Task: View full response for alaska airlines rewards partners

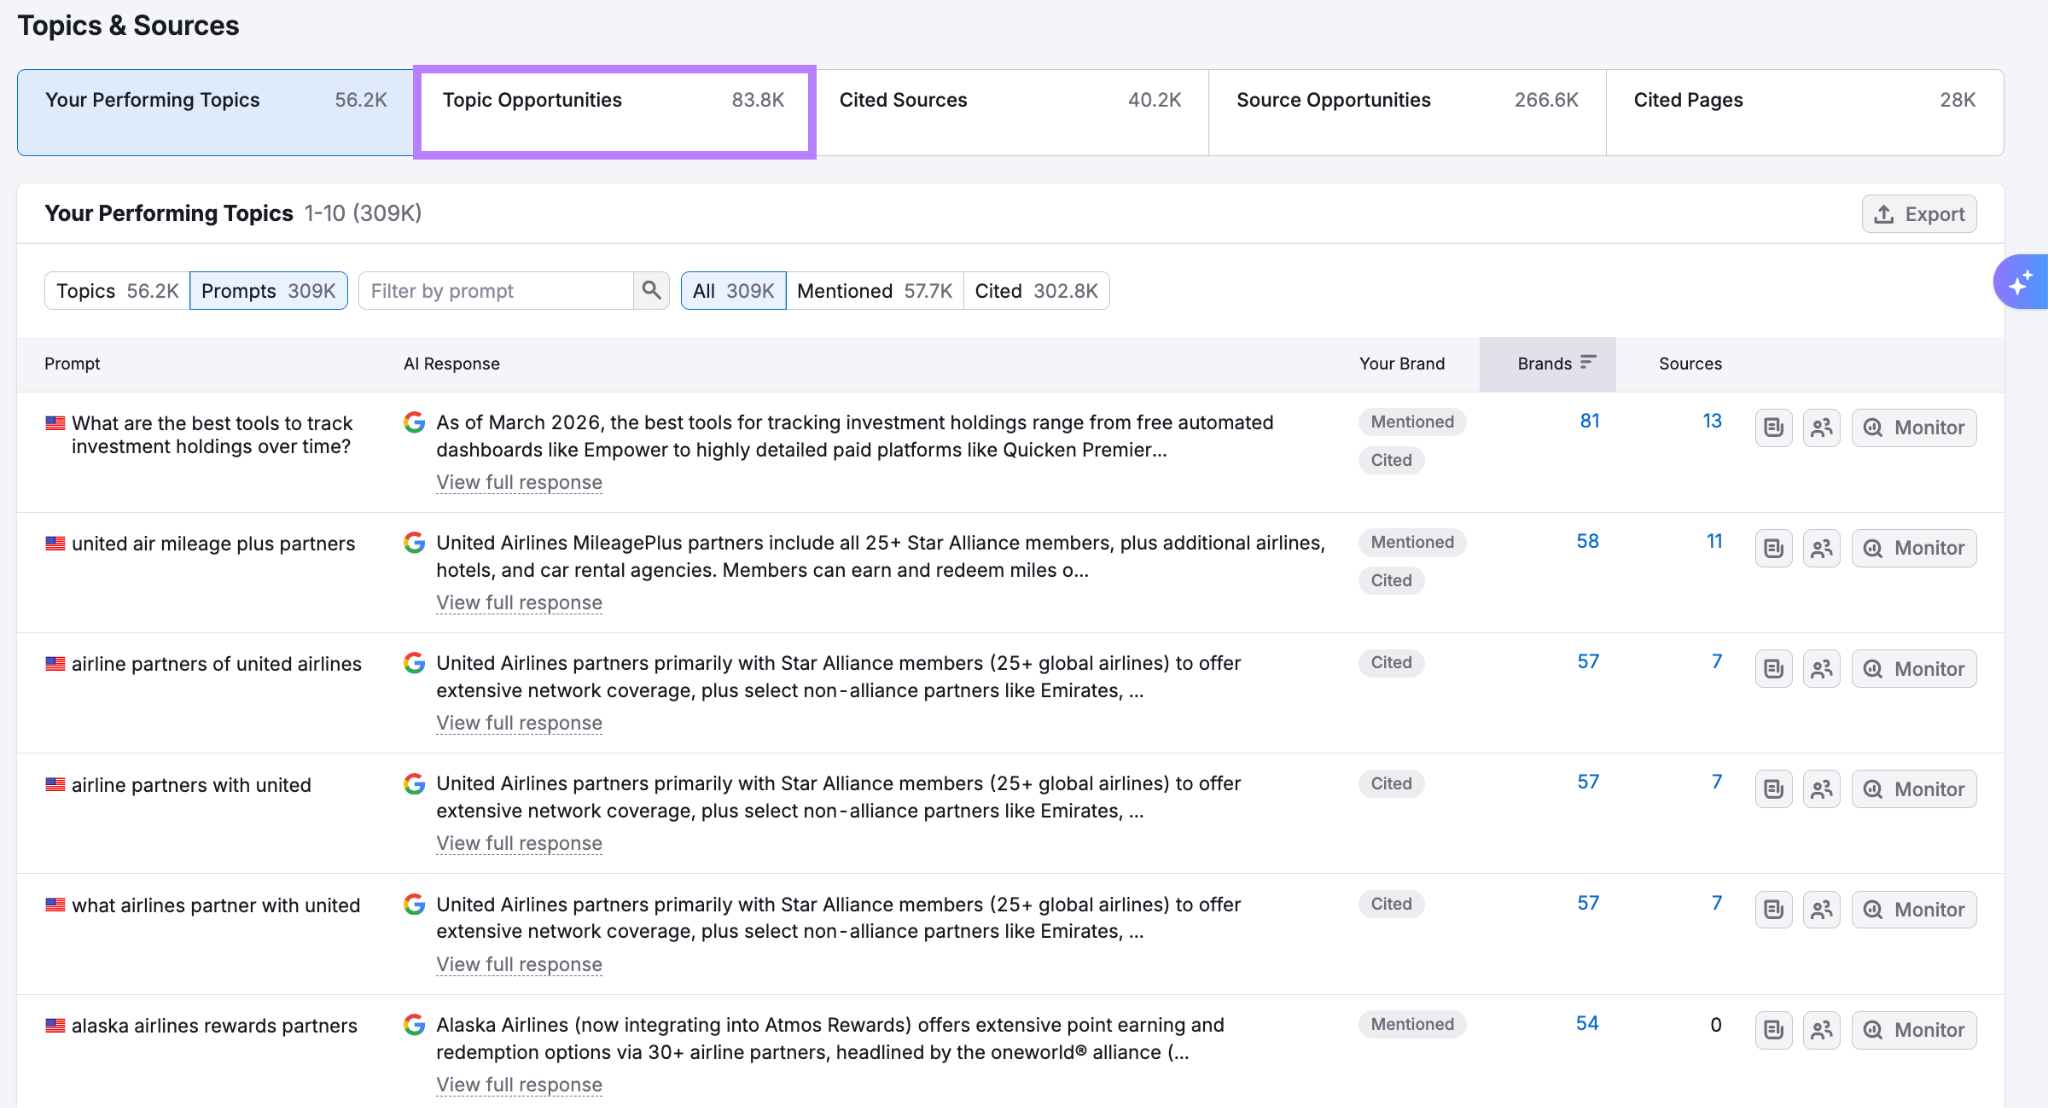Action: tap(519, 1085)
